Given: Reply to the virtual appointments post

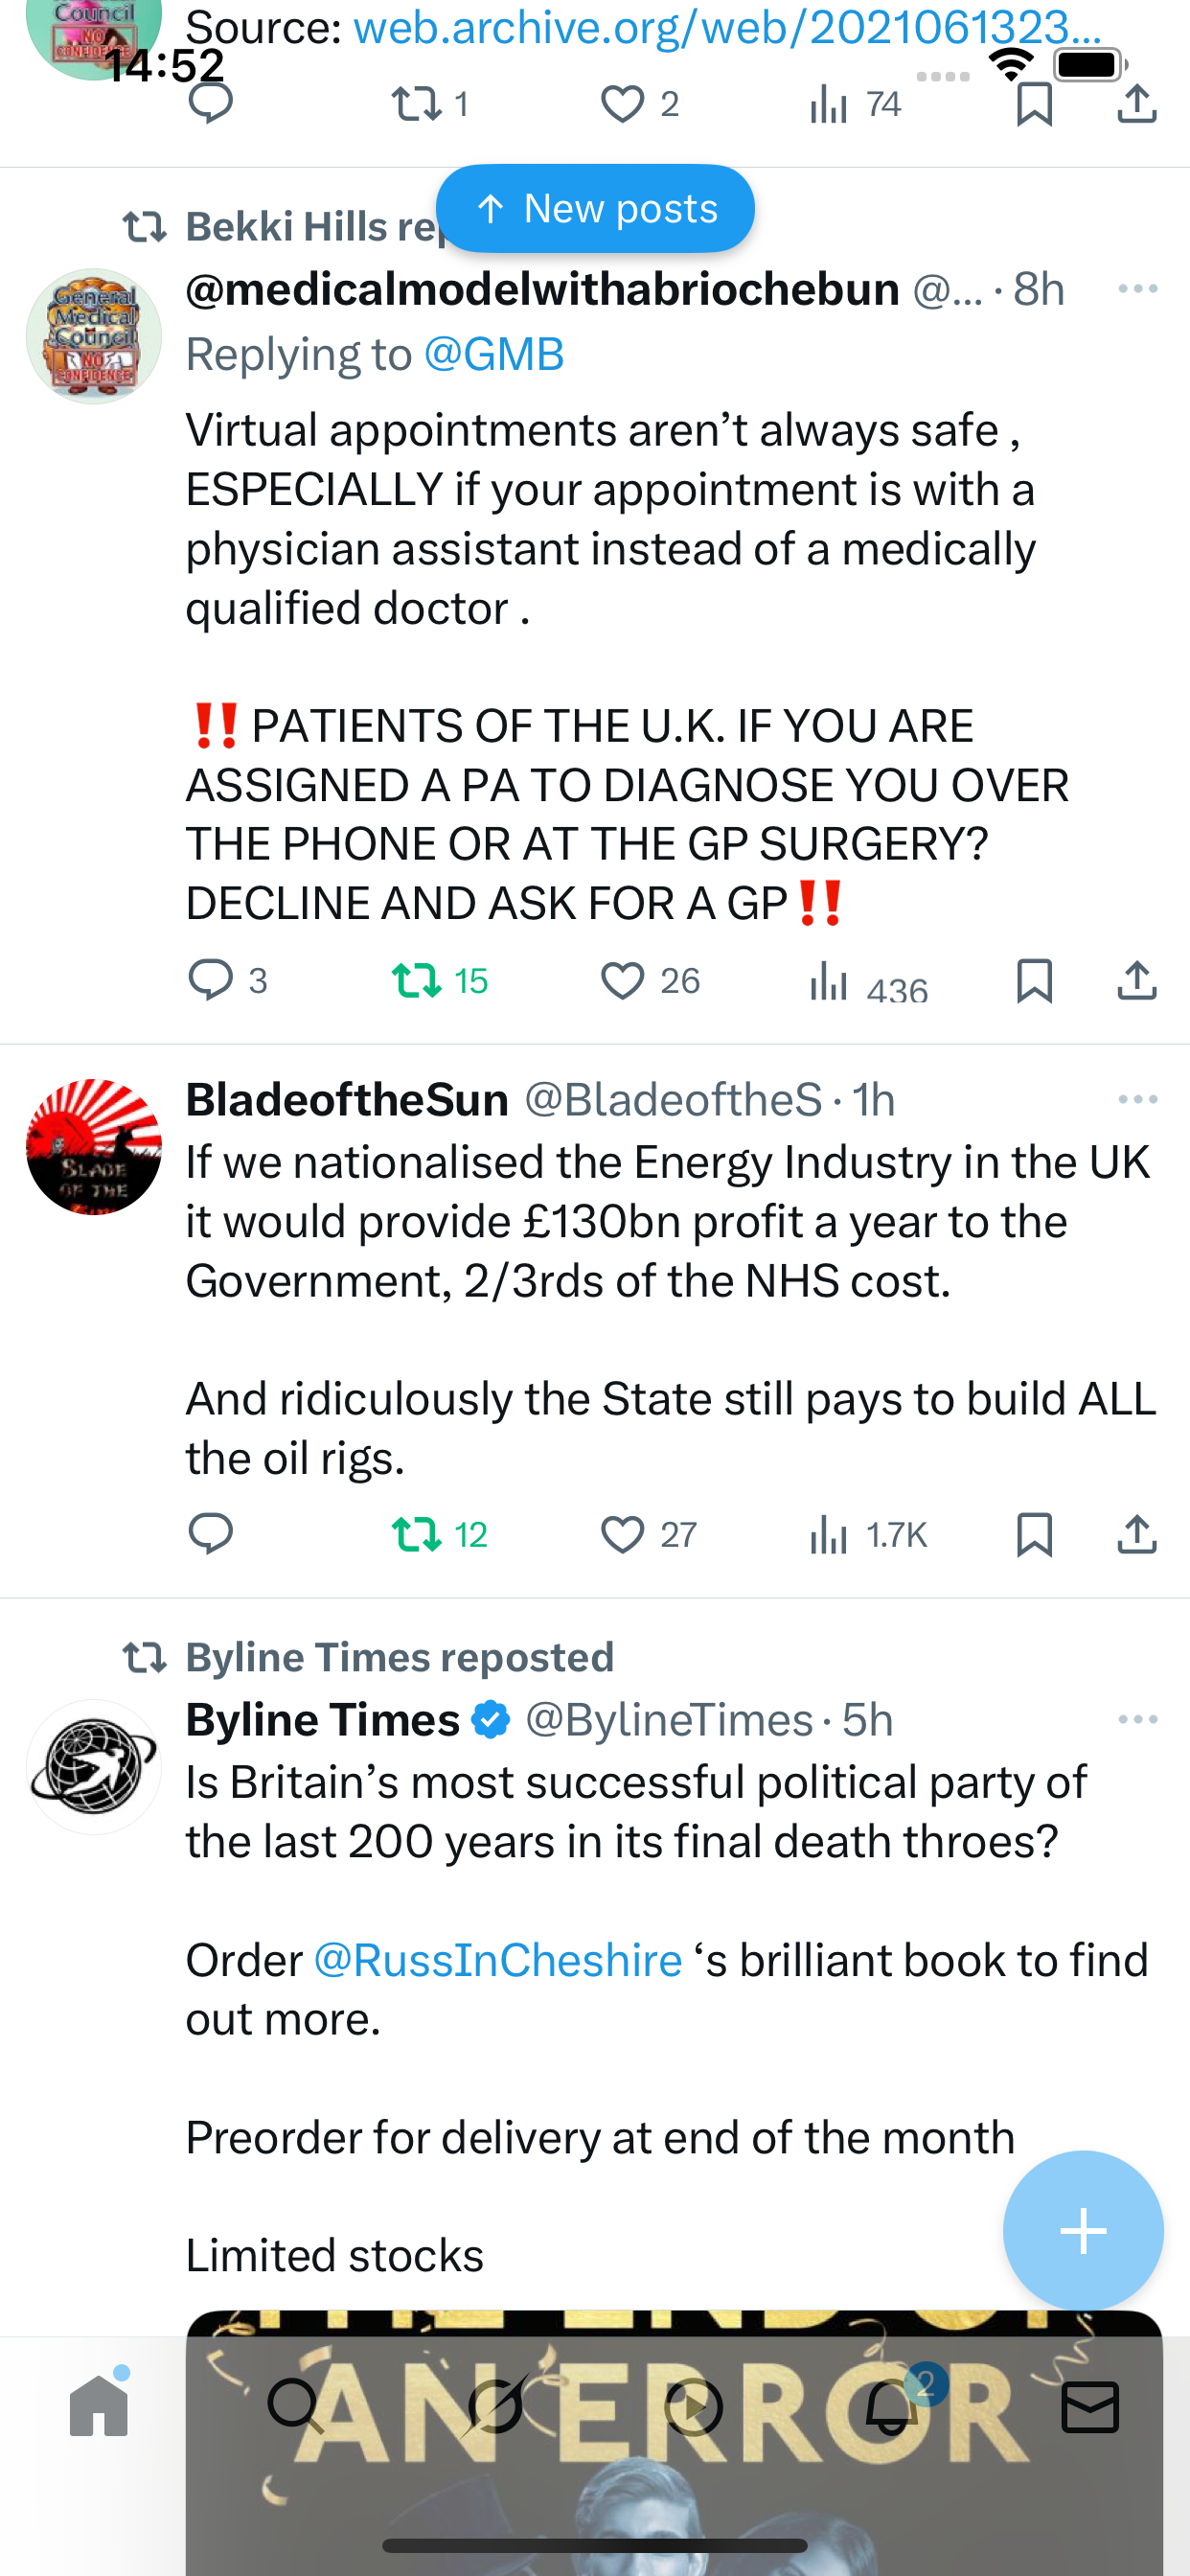Looking at the screenshot, I should (212, 980).
